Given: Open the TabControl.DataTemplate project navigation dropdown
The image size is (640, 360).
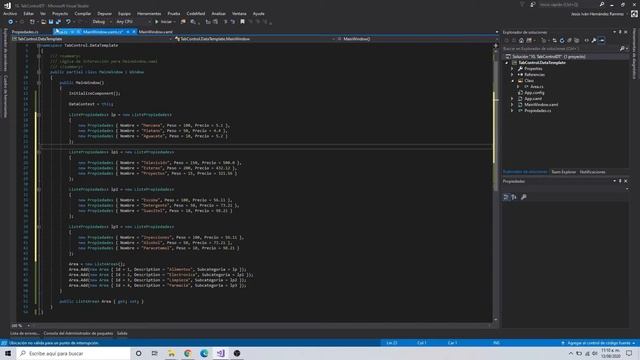Looking at the screenshot, I should point(92,39).
